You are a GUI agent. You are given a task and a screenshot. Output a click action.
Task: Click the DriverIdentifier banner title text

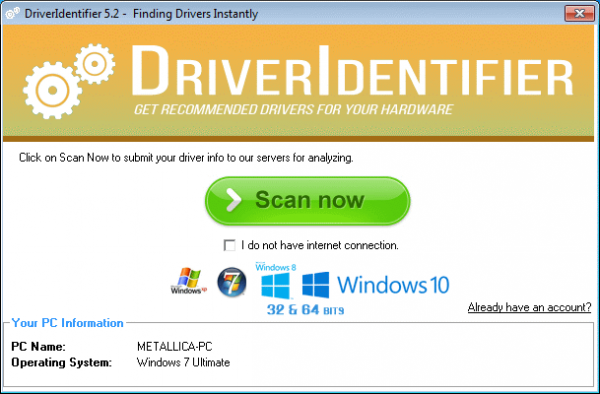(x=352, y=71)
